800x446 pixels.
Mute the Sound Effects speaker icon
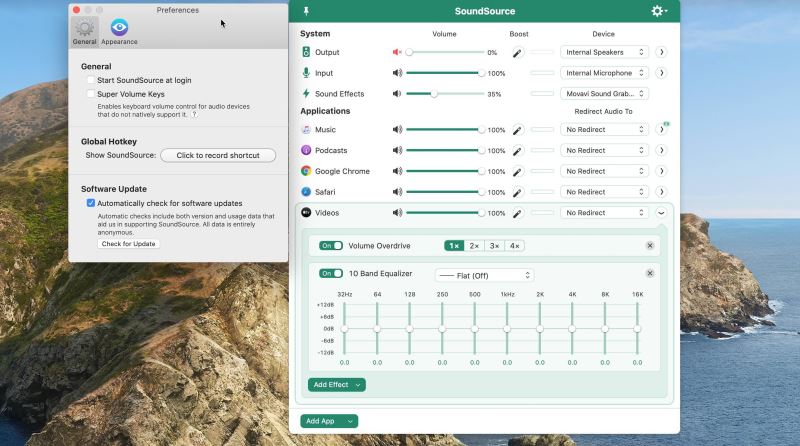[397, 94]
